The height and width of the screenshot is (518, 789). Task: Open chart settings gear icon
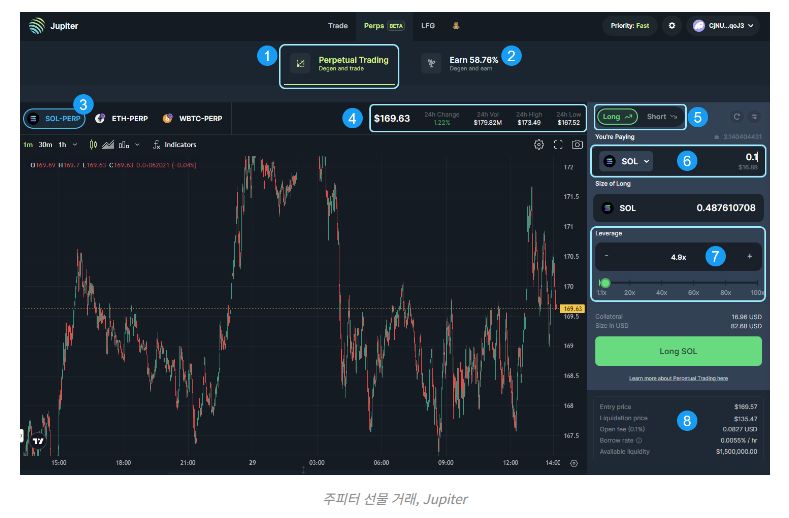[539, 145]
